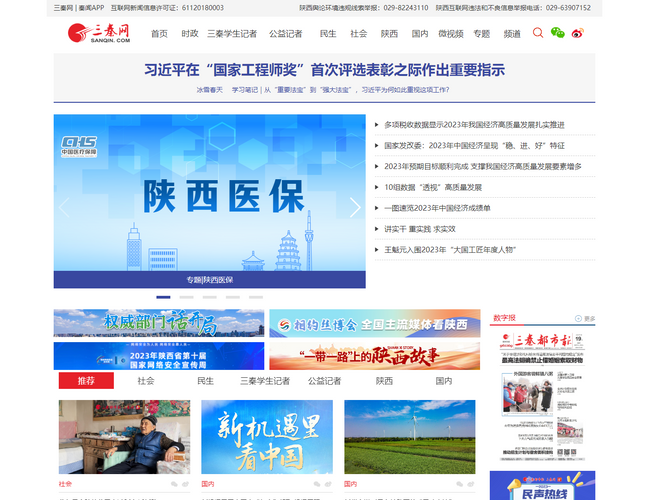The width and height of the screenshot is (650, 500).
Task: Go to previous carousel slide arrow
Action: (x=65, y=207)
